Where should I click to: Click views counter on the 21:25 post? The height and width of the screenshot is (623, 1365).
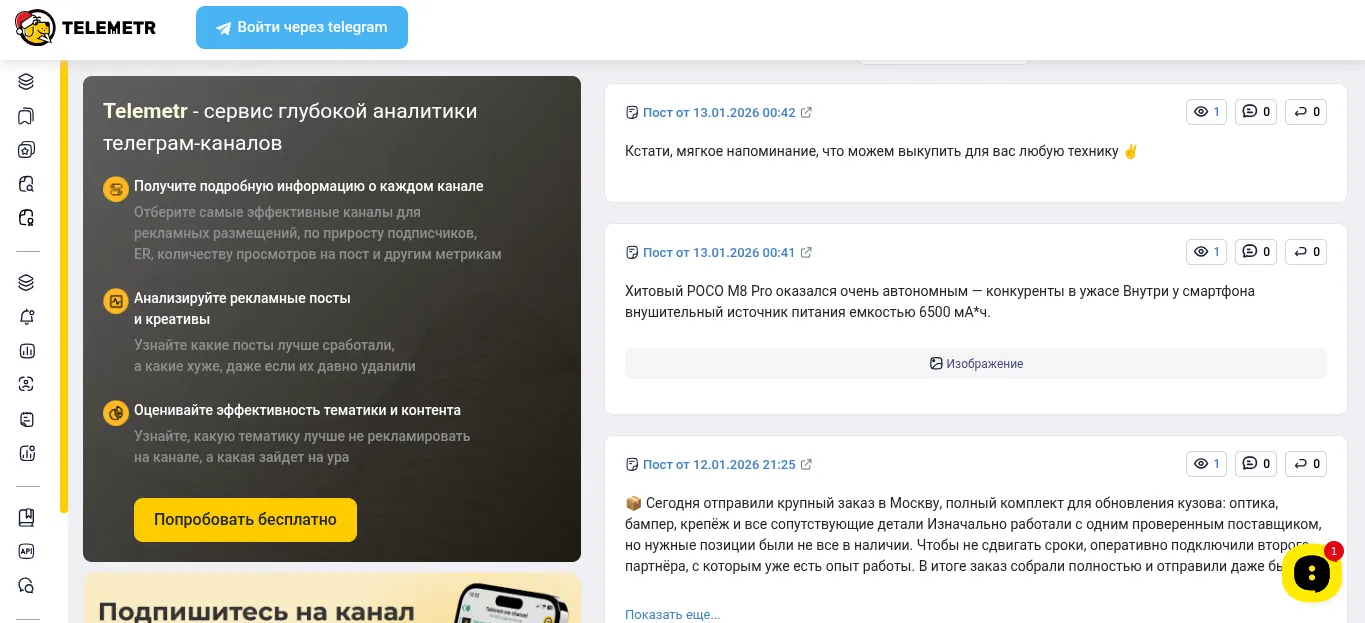click(1206, 464)
